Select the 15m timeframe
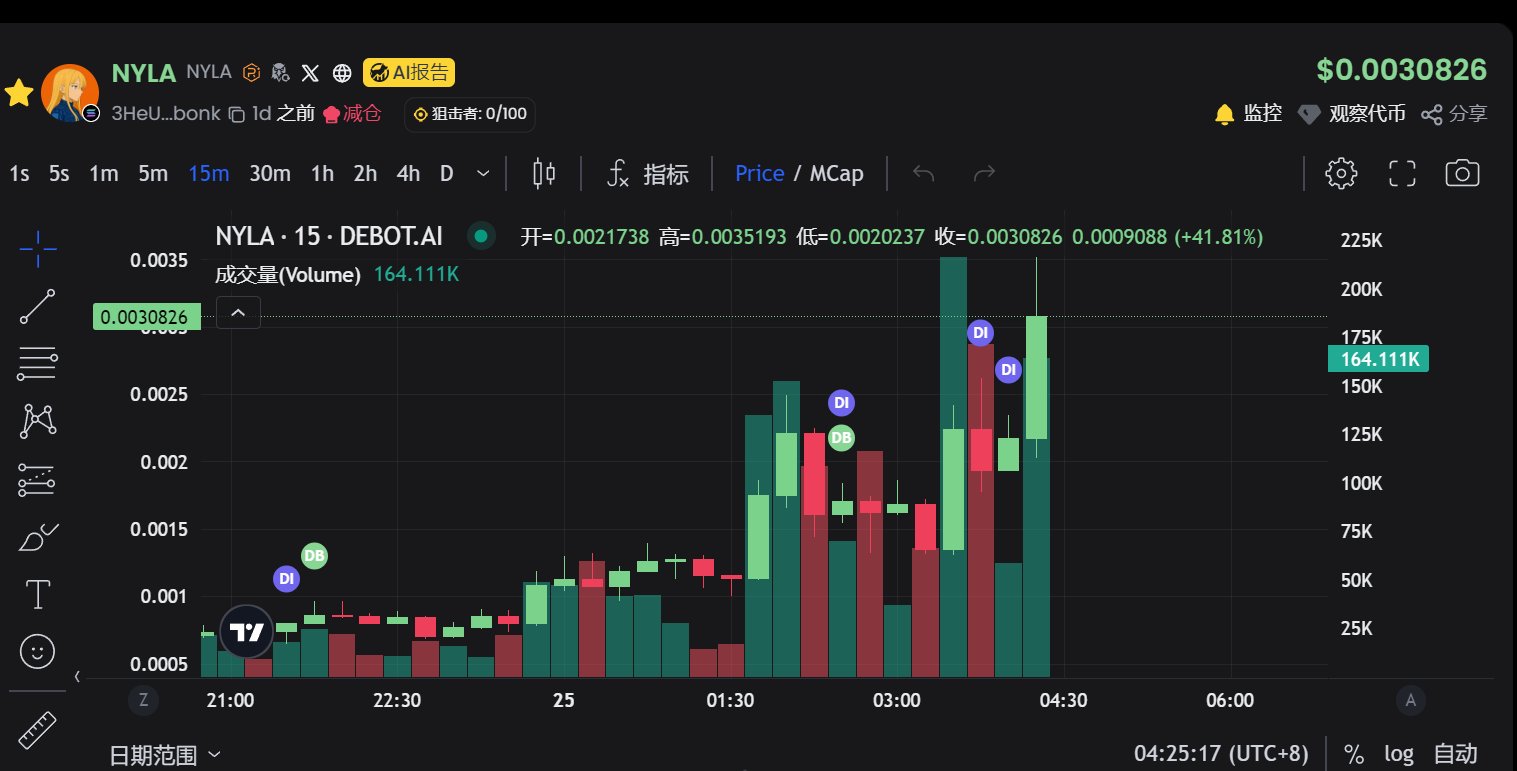The height and width of the screenshot is (771, 1517). tap(209, 173)
